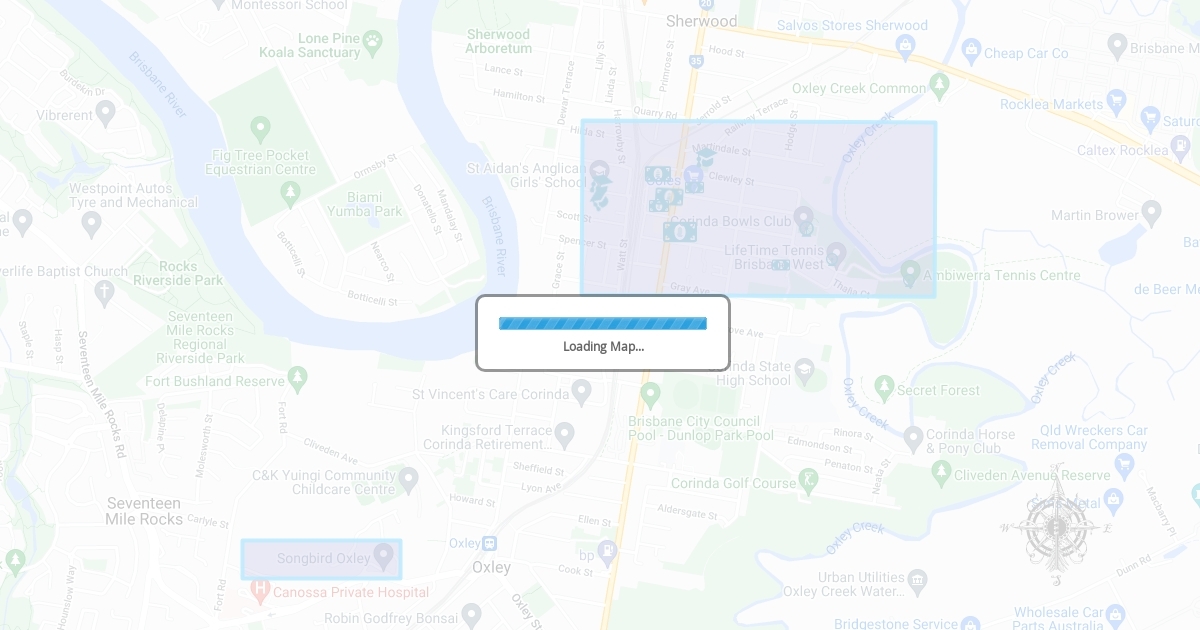The image size is (1200, 630).
Task: Select the Salvos Stores Sherwood shopping marker
Action: [906, 45]
